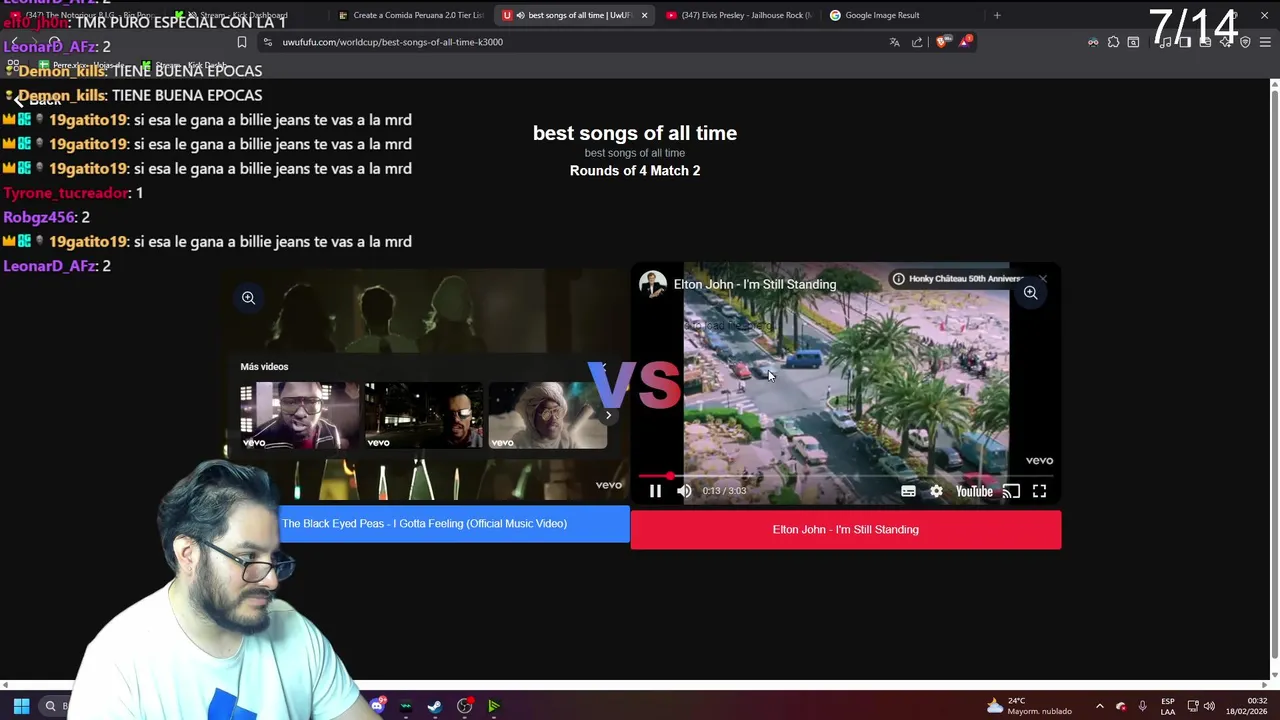
Task: Click the uwufufu address bar URL
Action: point(392,42)
